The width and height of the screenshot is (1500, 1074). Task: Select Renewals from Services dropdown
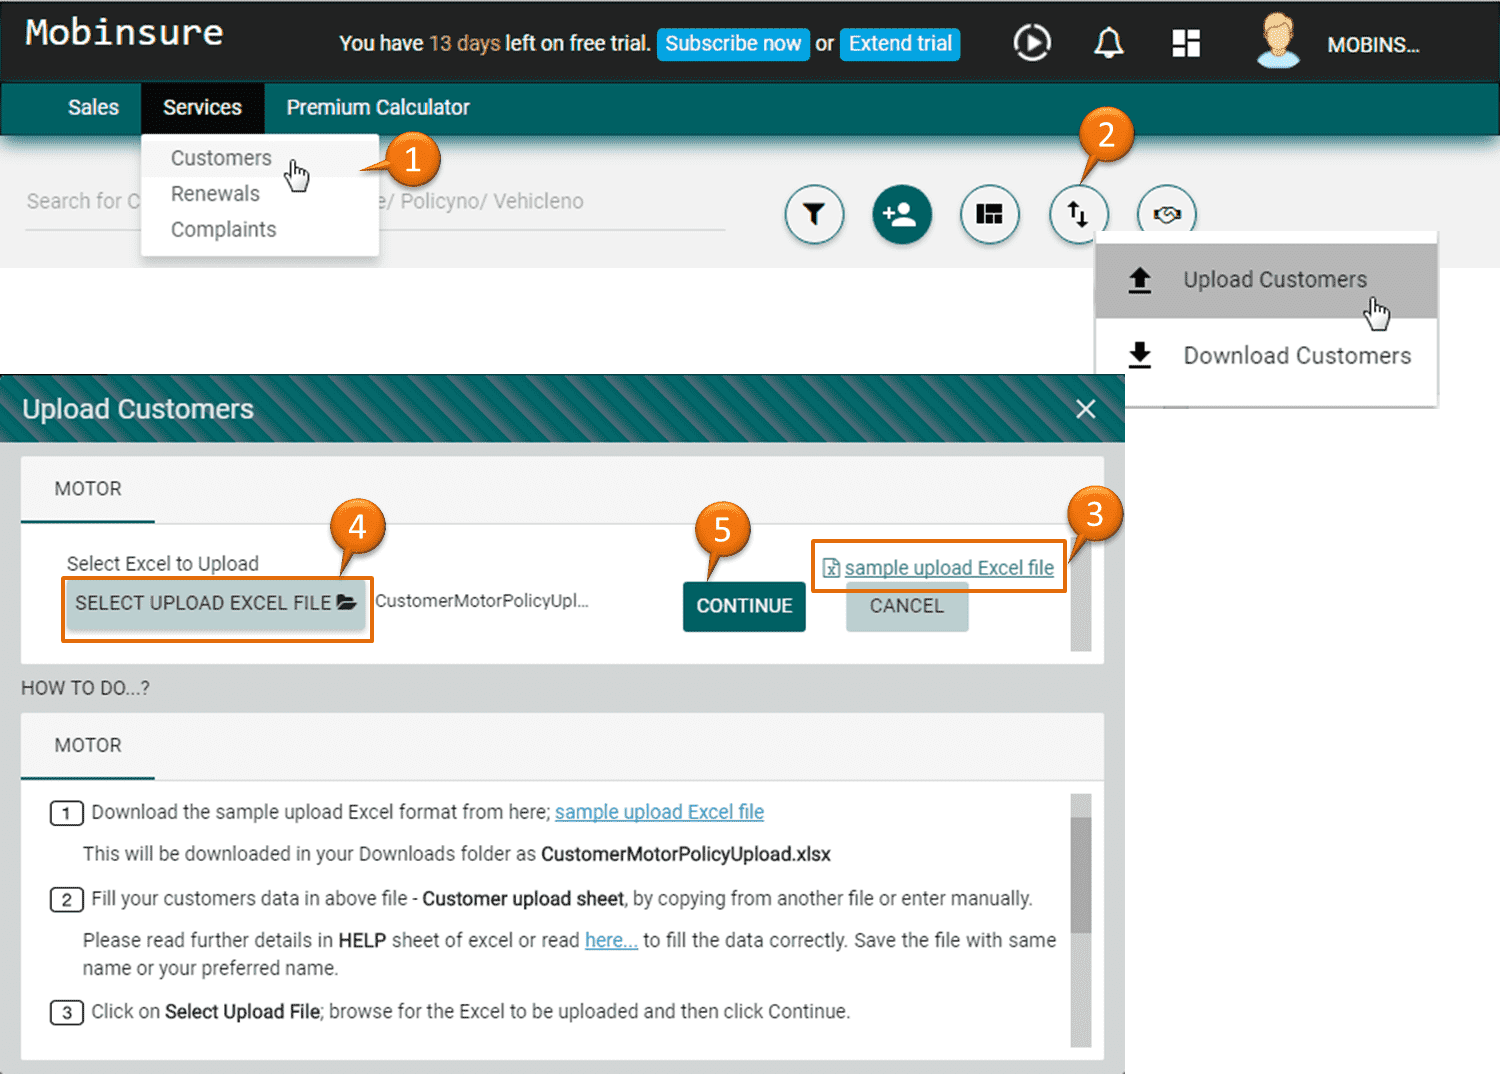(215, 194)
